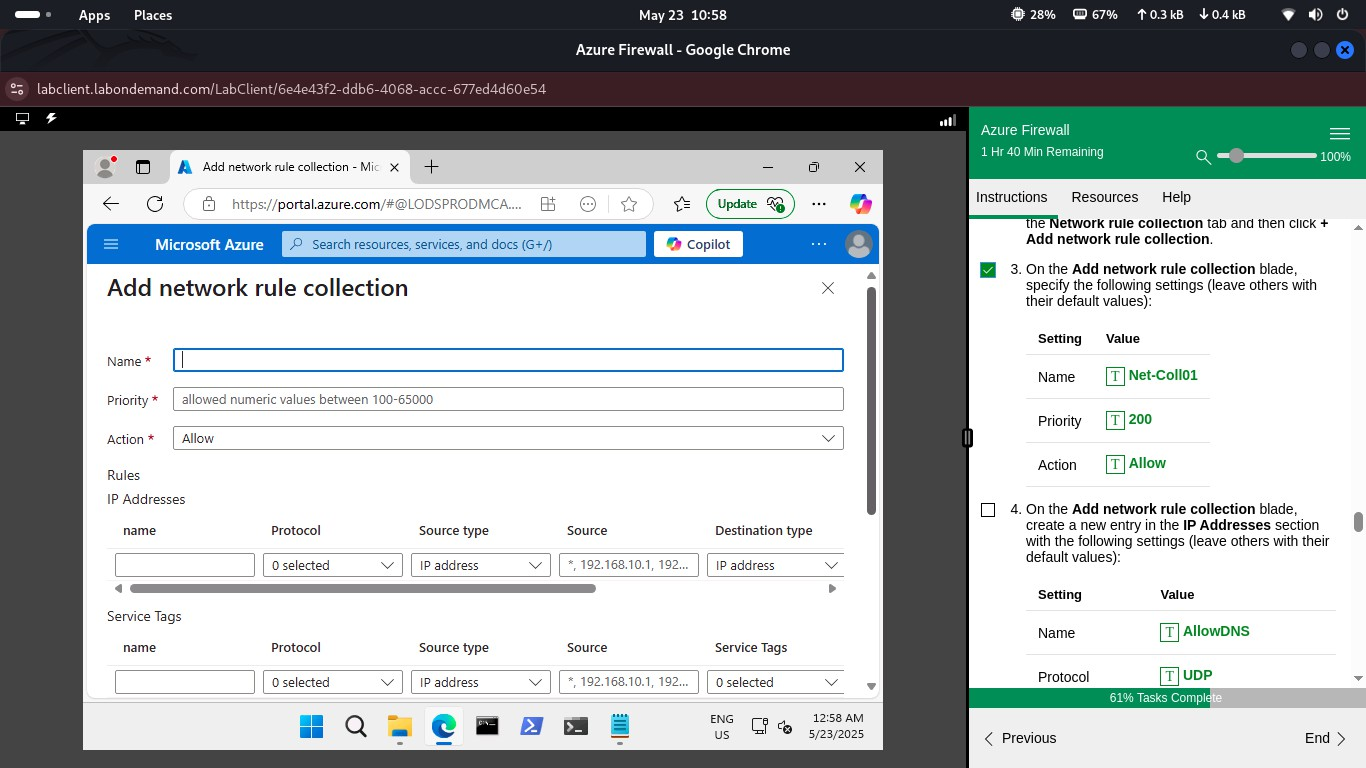Open Copilot in the Azure portal

[697, 243]
